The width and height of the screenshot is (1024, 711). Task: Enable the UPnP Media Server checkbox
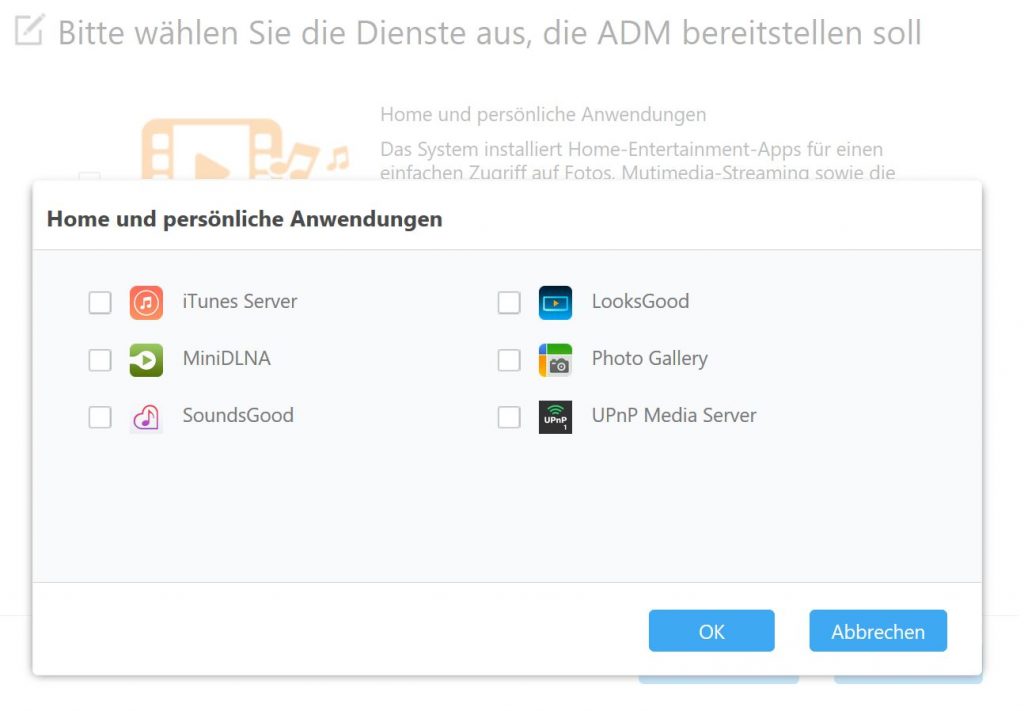509,417
